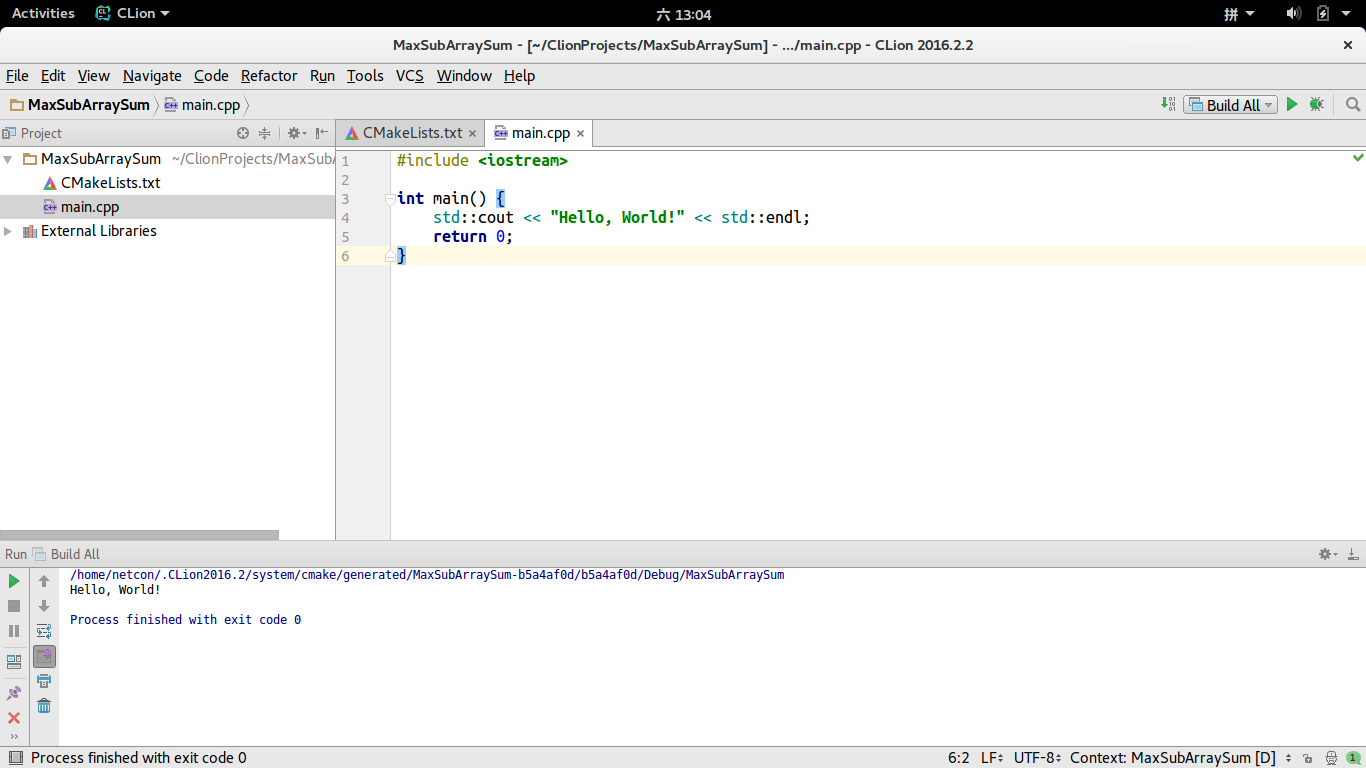Click the line number 4 in the gutter
The image size is (1366, 768).
tap(345, 218)
